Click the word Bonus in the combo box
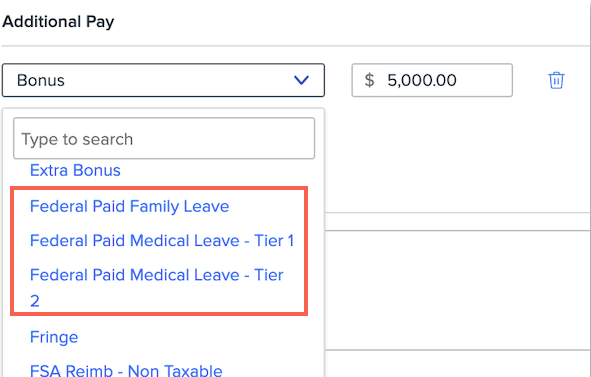 pos(41,80)
